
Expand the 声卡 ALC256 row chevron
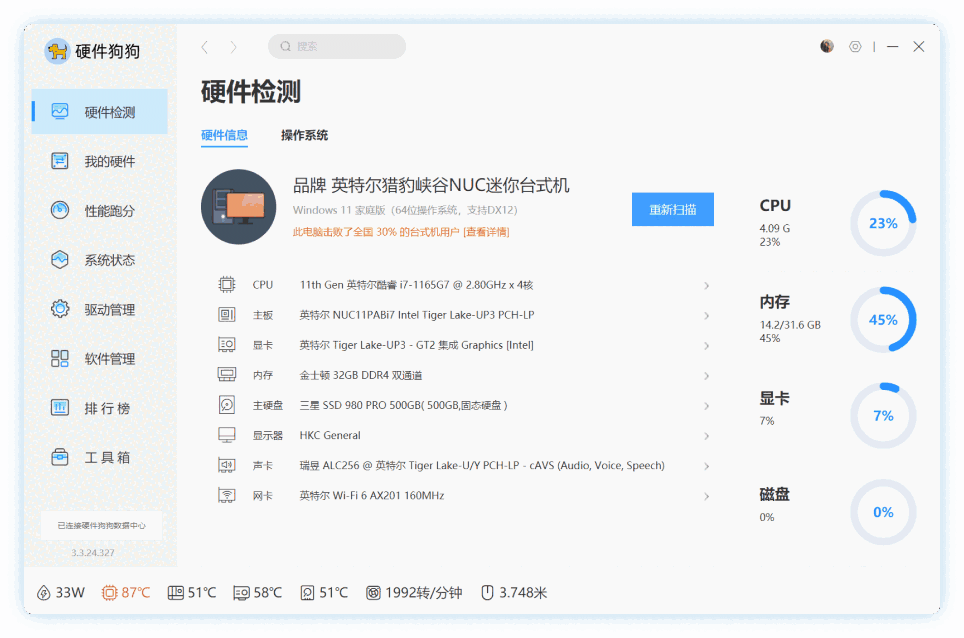(706, 466)
